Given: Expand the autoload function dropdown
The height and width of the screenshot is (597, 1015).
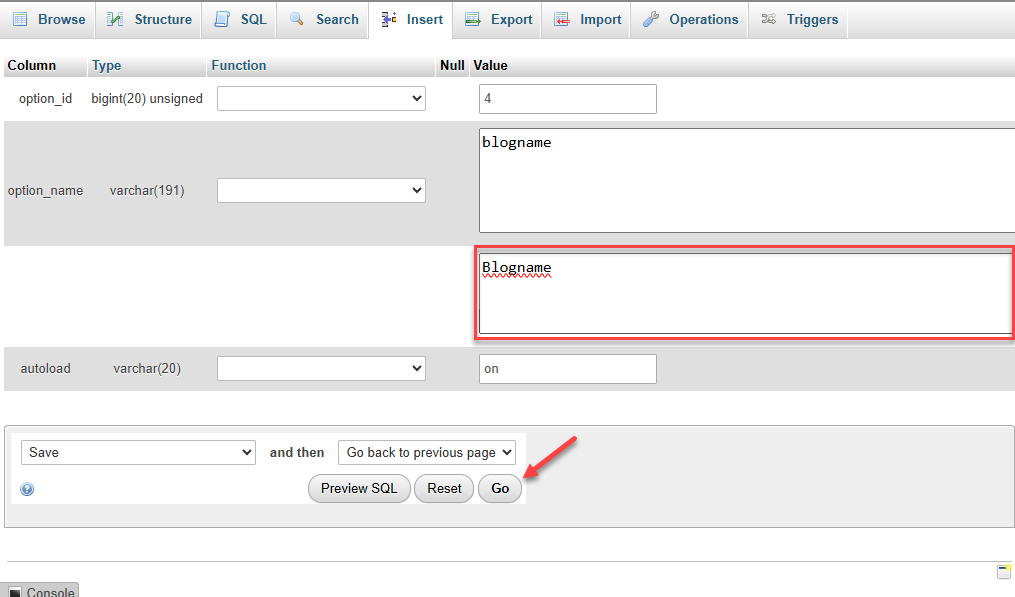Looking at the screenshot, I should coord(321,369).
